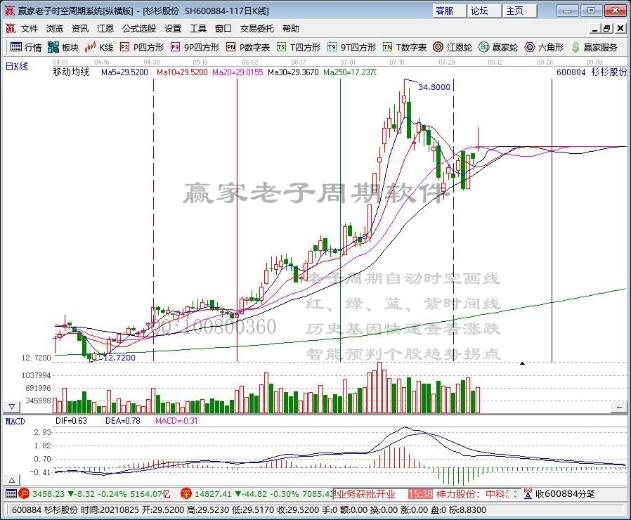Image resolution: width=631 pixels, height=520 pixels.
Task: Click the DEA=0.78 readout
Action: 123,421
